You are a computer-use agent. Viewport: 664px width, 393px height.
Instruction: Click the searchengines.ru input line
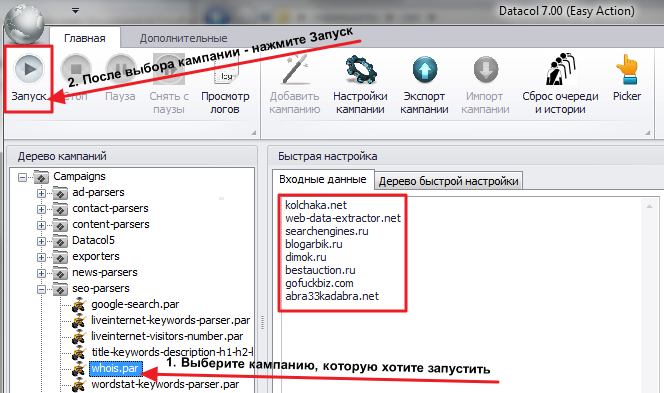[326, 231]
